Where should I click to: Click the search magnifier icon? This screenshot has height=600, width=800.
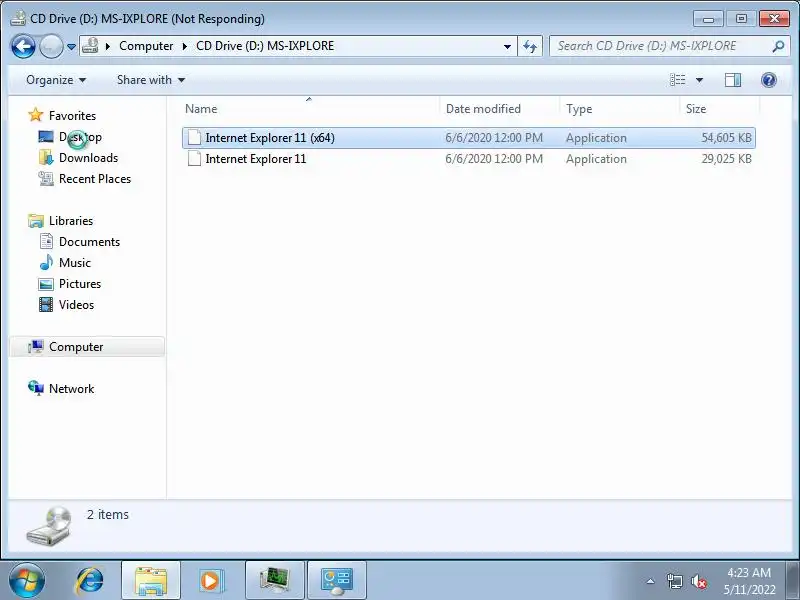pos(778,46)
